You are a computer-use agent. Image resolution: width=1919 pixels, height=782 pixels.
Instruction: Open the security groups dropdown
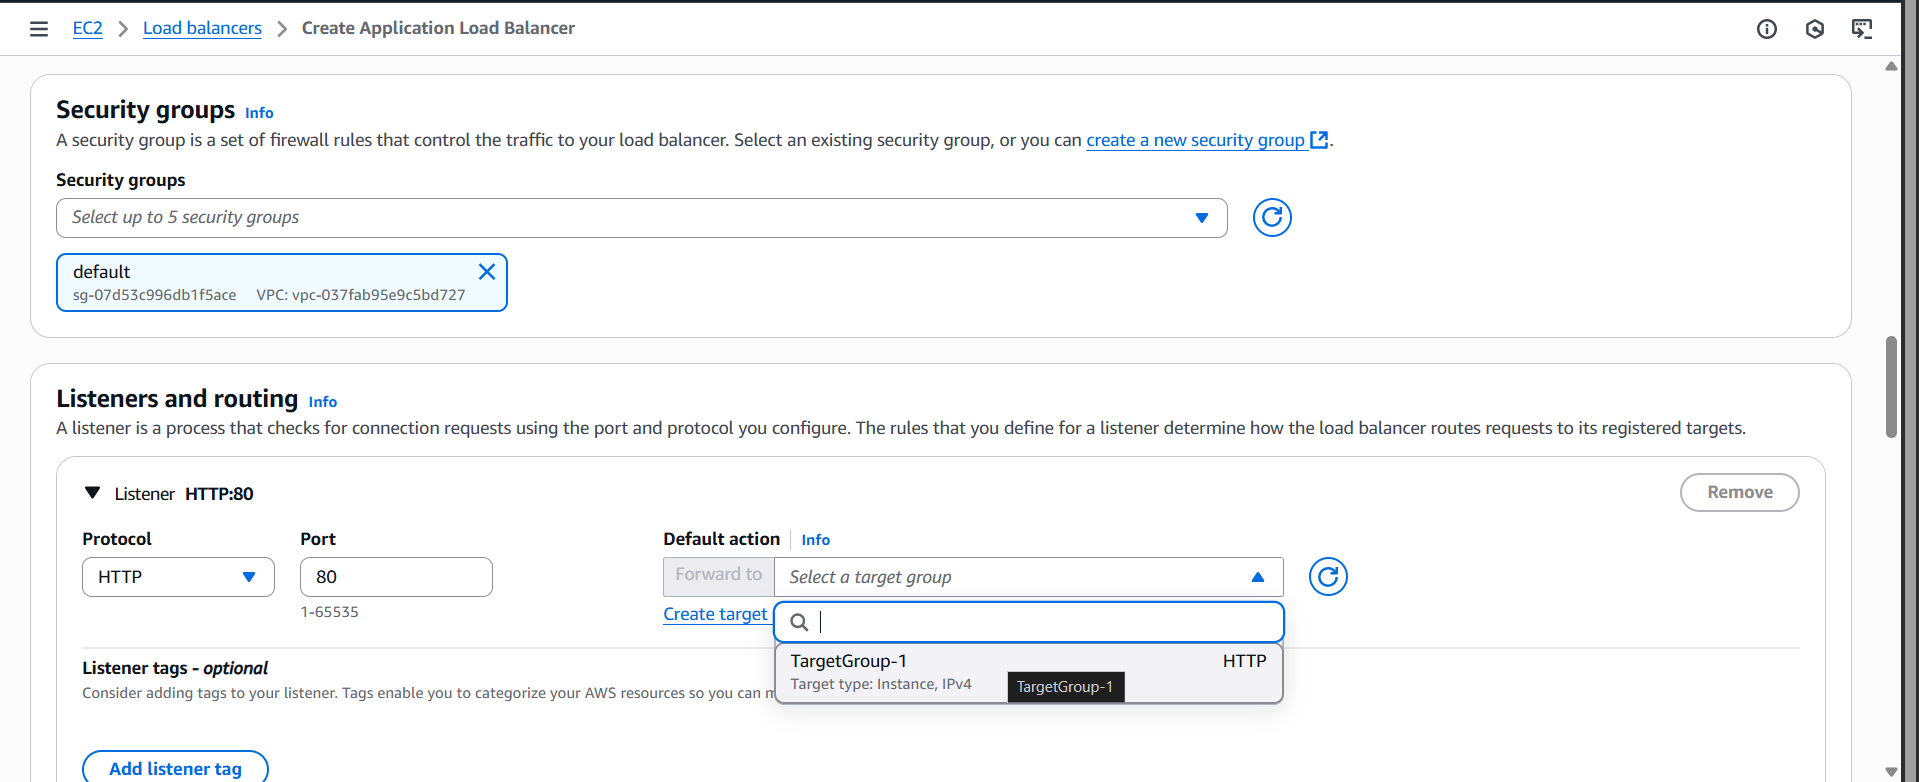640,218
